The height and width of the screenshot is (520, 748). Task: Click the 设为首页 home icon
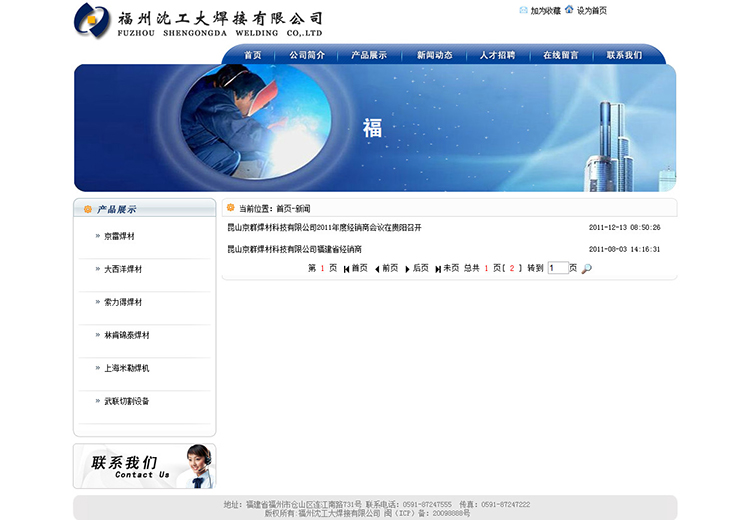click(569, 10)
